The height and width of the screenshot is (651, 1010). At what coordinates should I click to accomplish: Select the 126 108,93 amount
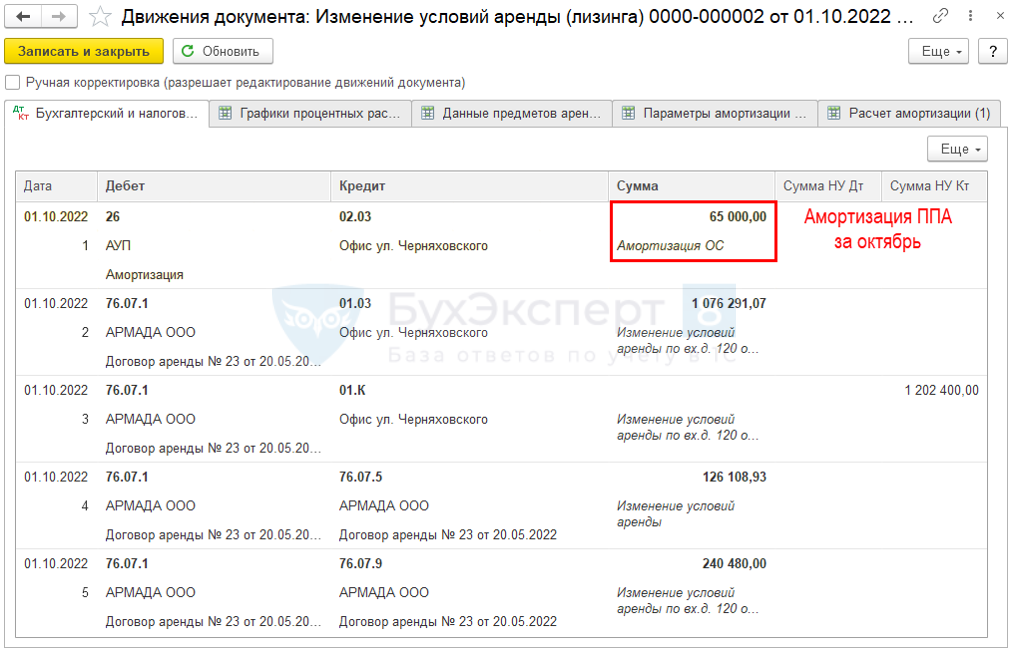pyautogui.click(x=734, y=477)
